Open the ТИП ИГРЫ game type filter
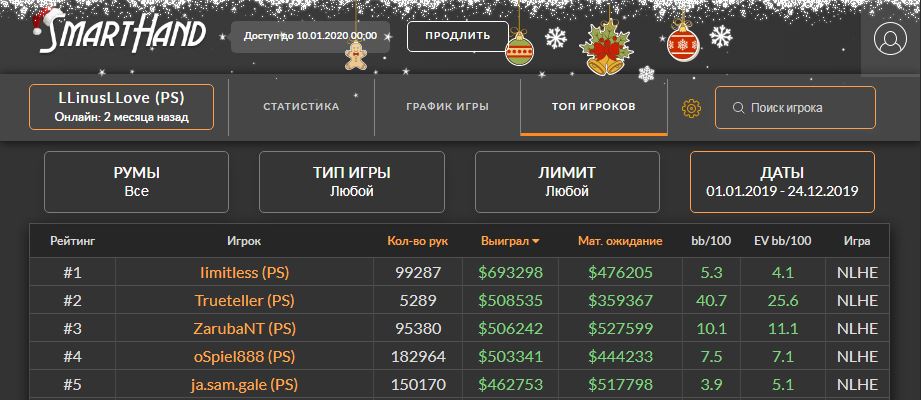 (351, 182)
